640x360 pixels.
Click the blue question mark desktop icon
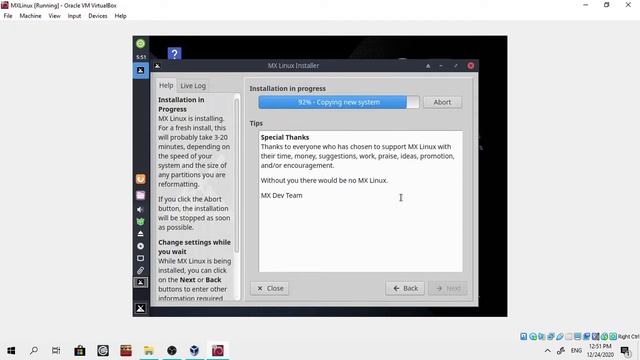(174, 53)
